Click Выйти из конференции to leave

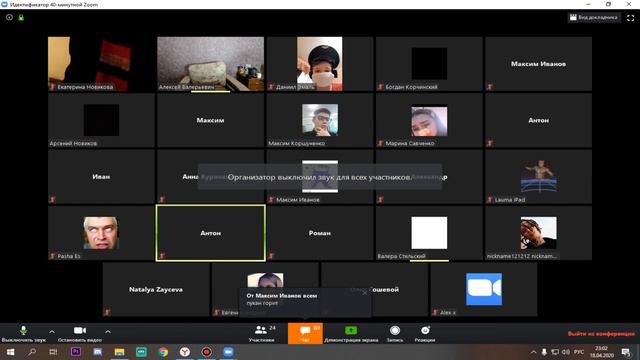pyautogui.click(x=601, y=333)
